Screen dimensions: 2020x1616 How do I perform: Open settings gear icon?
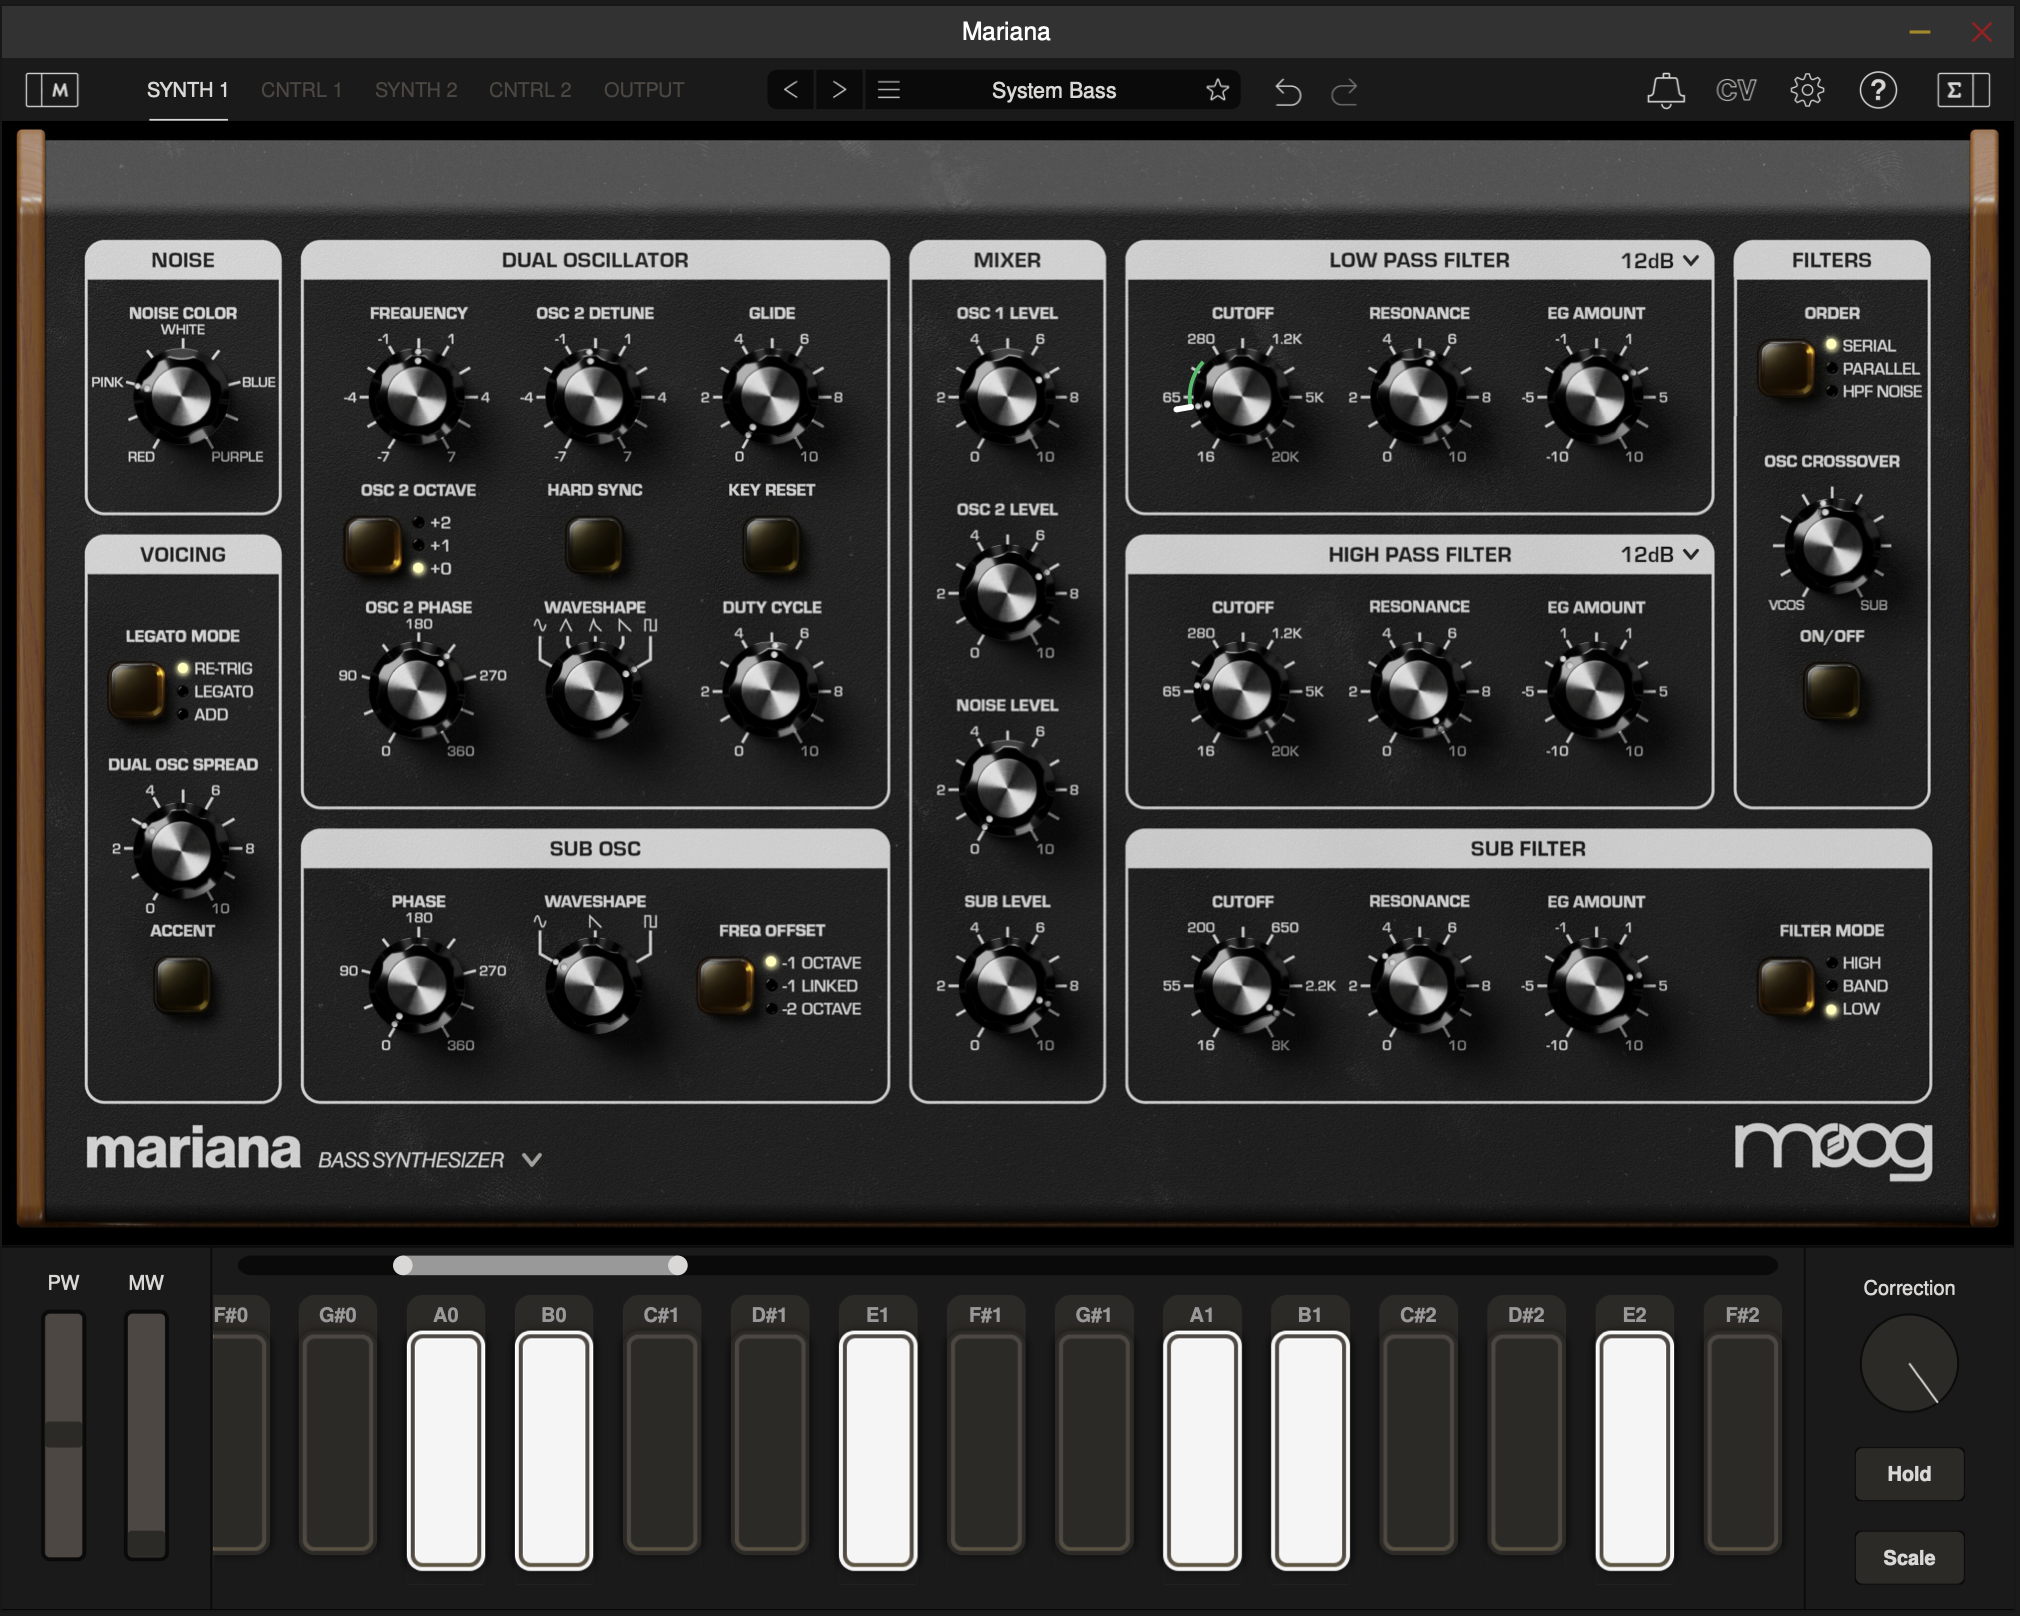tap(1807, 90)
